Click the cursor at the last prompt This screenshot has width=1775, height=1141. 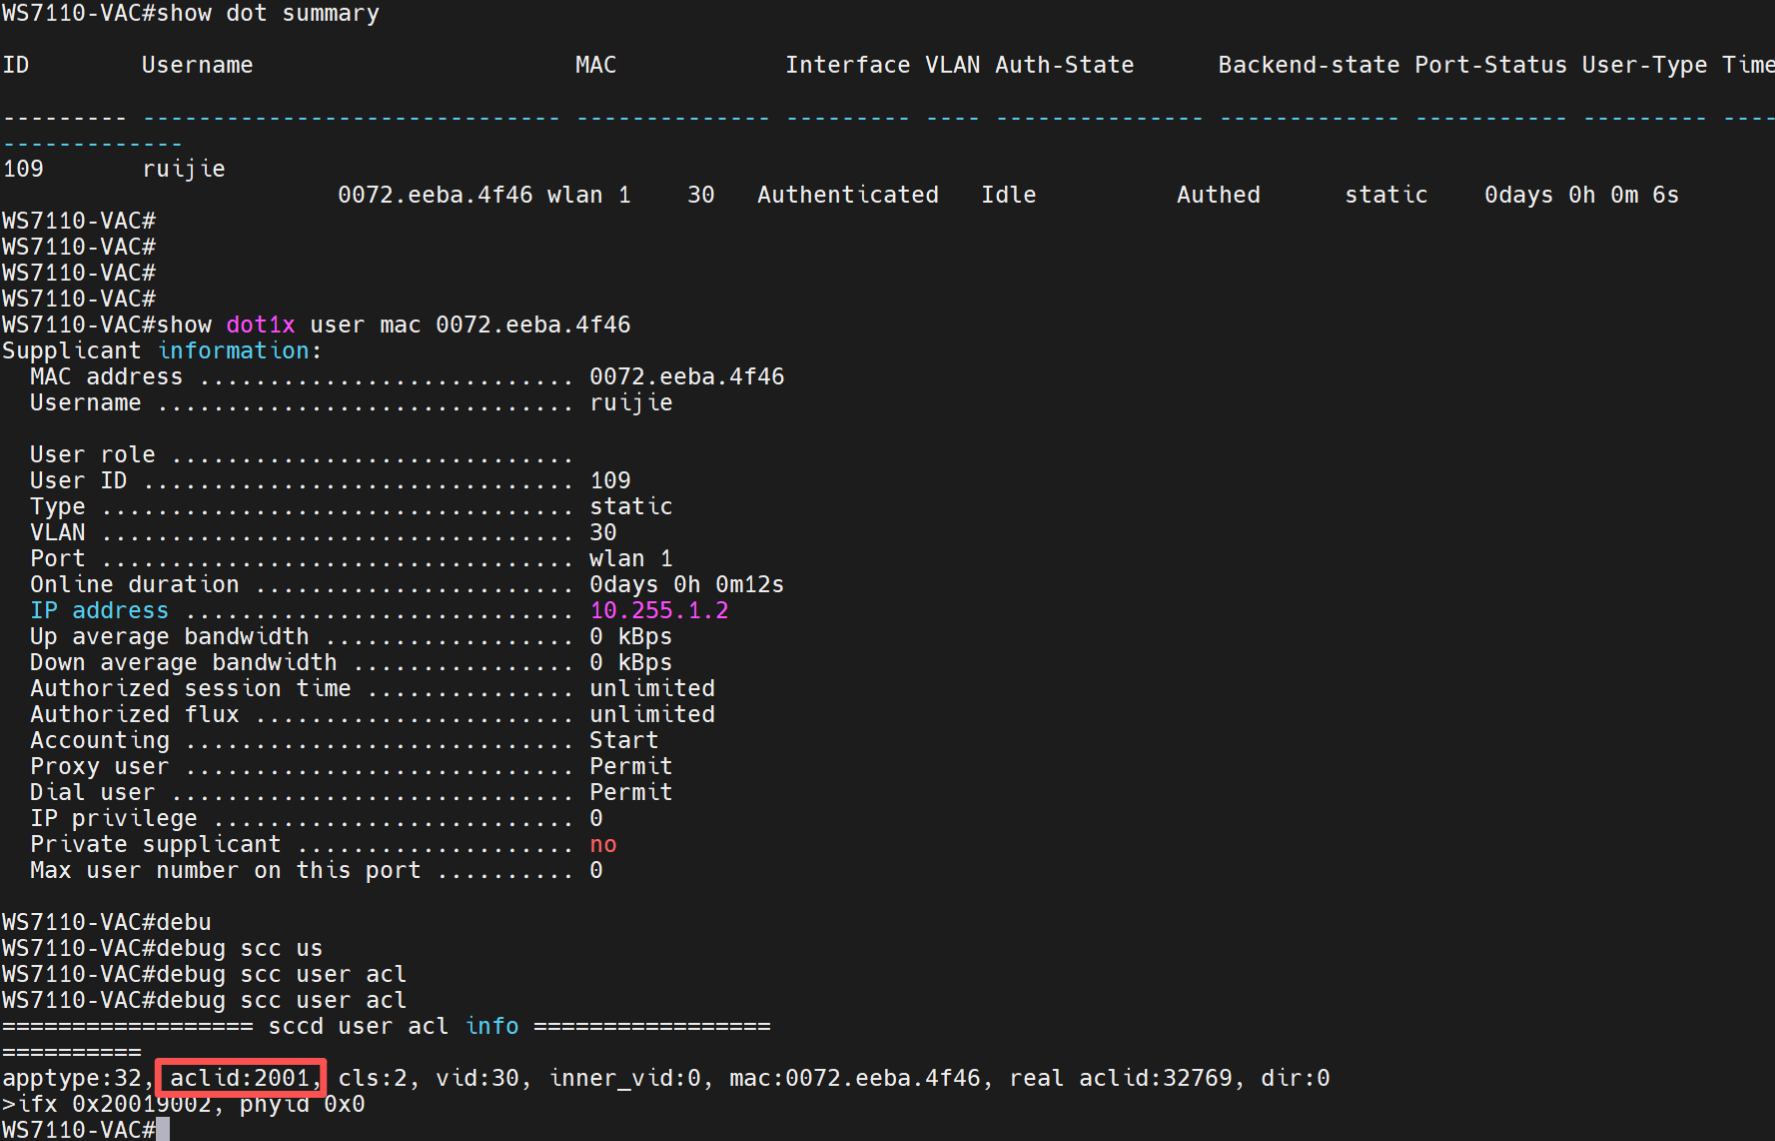pos(163,1130)
